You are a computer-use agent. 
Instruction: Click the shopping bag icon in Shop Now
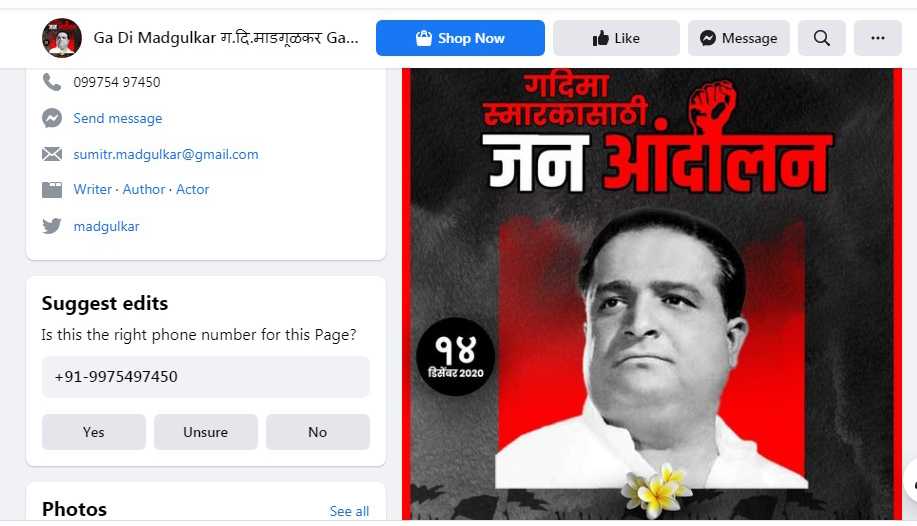click(423, 38)
